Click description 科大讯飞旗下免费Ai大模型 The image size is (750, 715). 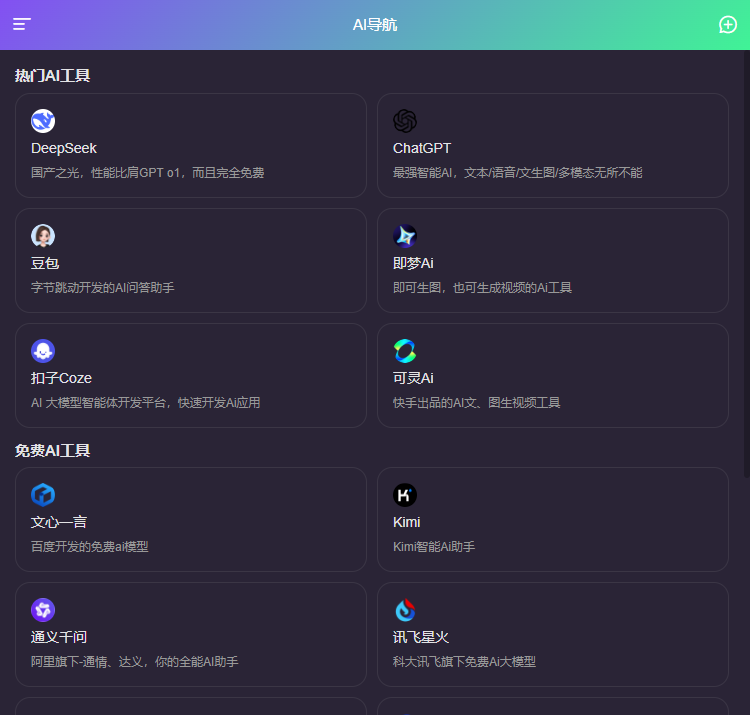tap(464, 662)
